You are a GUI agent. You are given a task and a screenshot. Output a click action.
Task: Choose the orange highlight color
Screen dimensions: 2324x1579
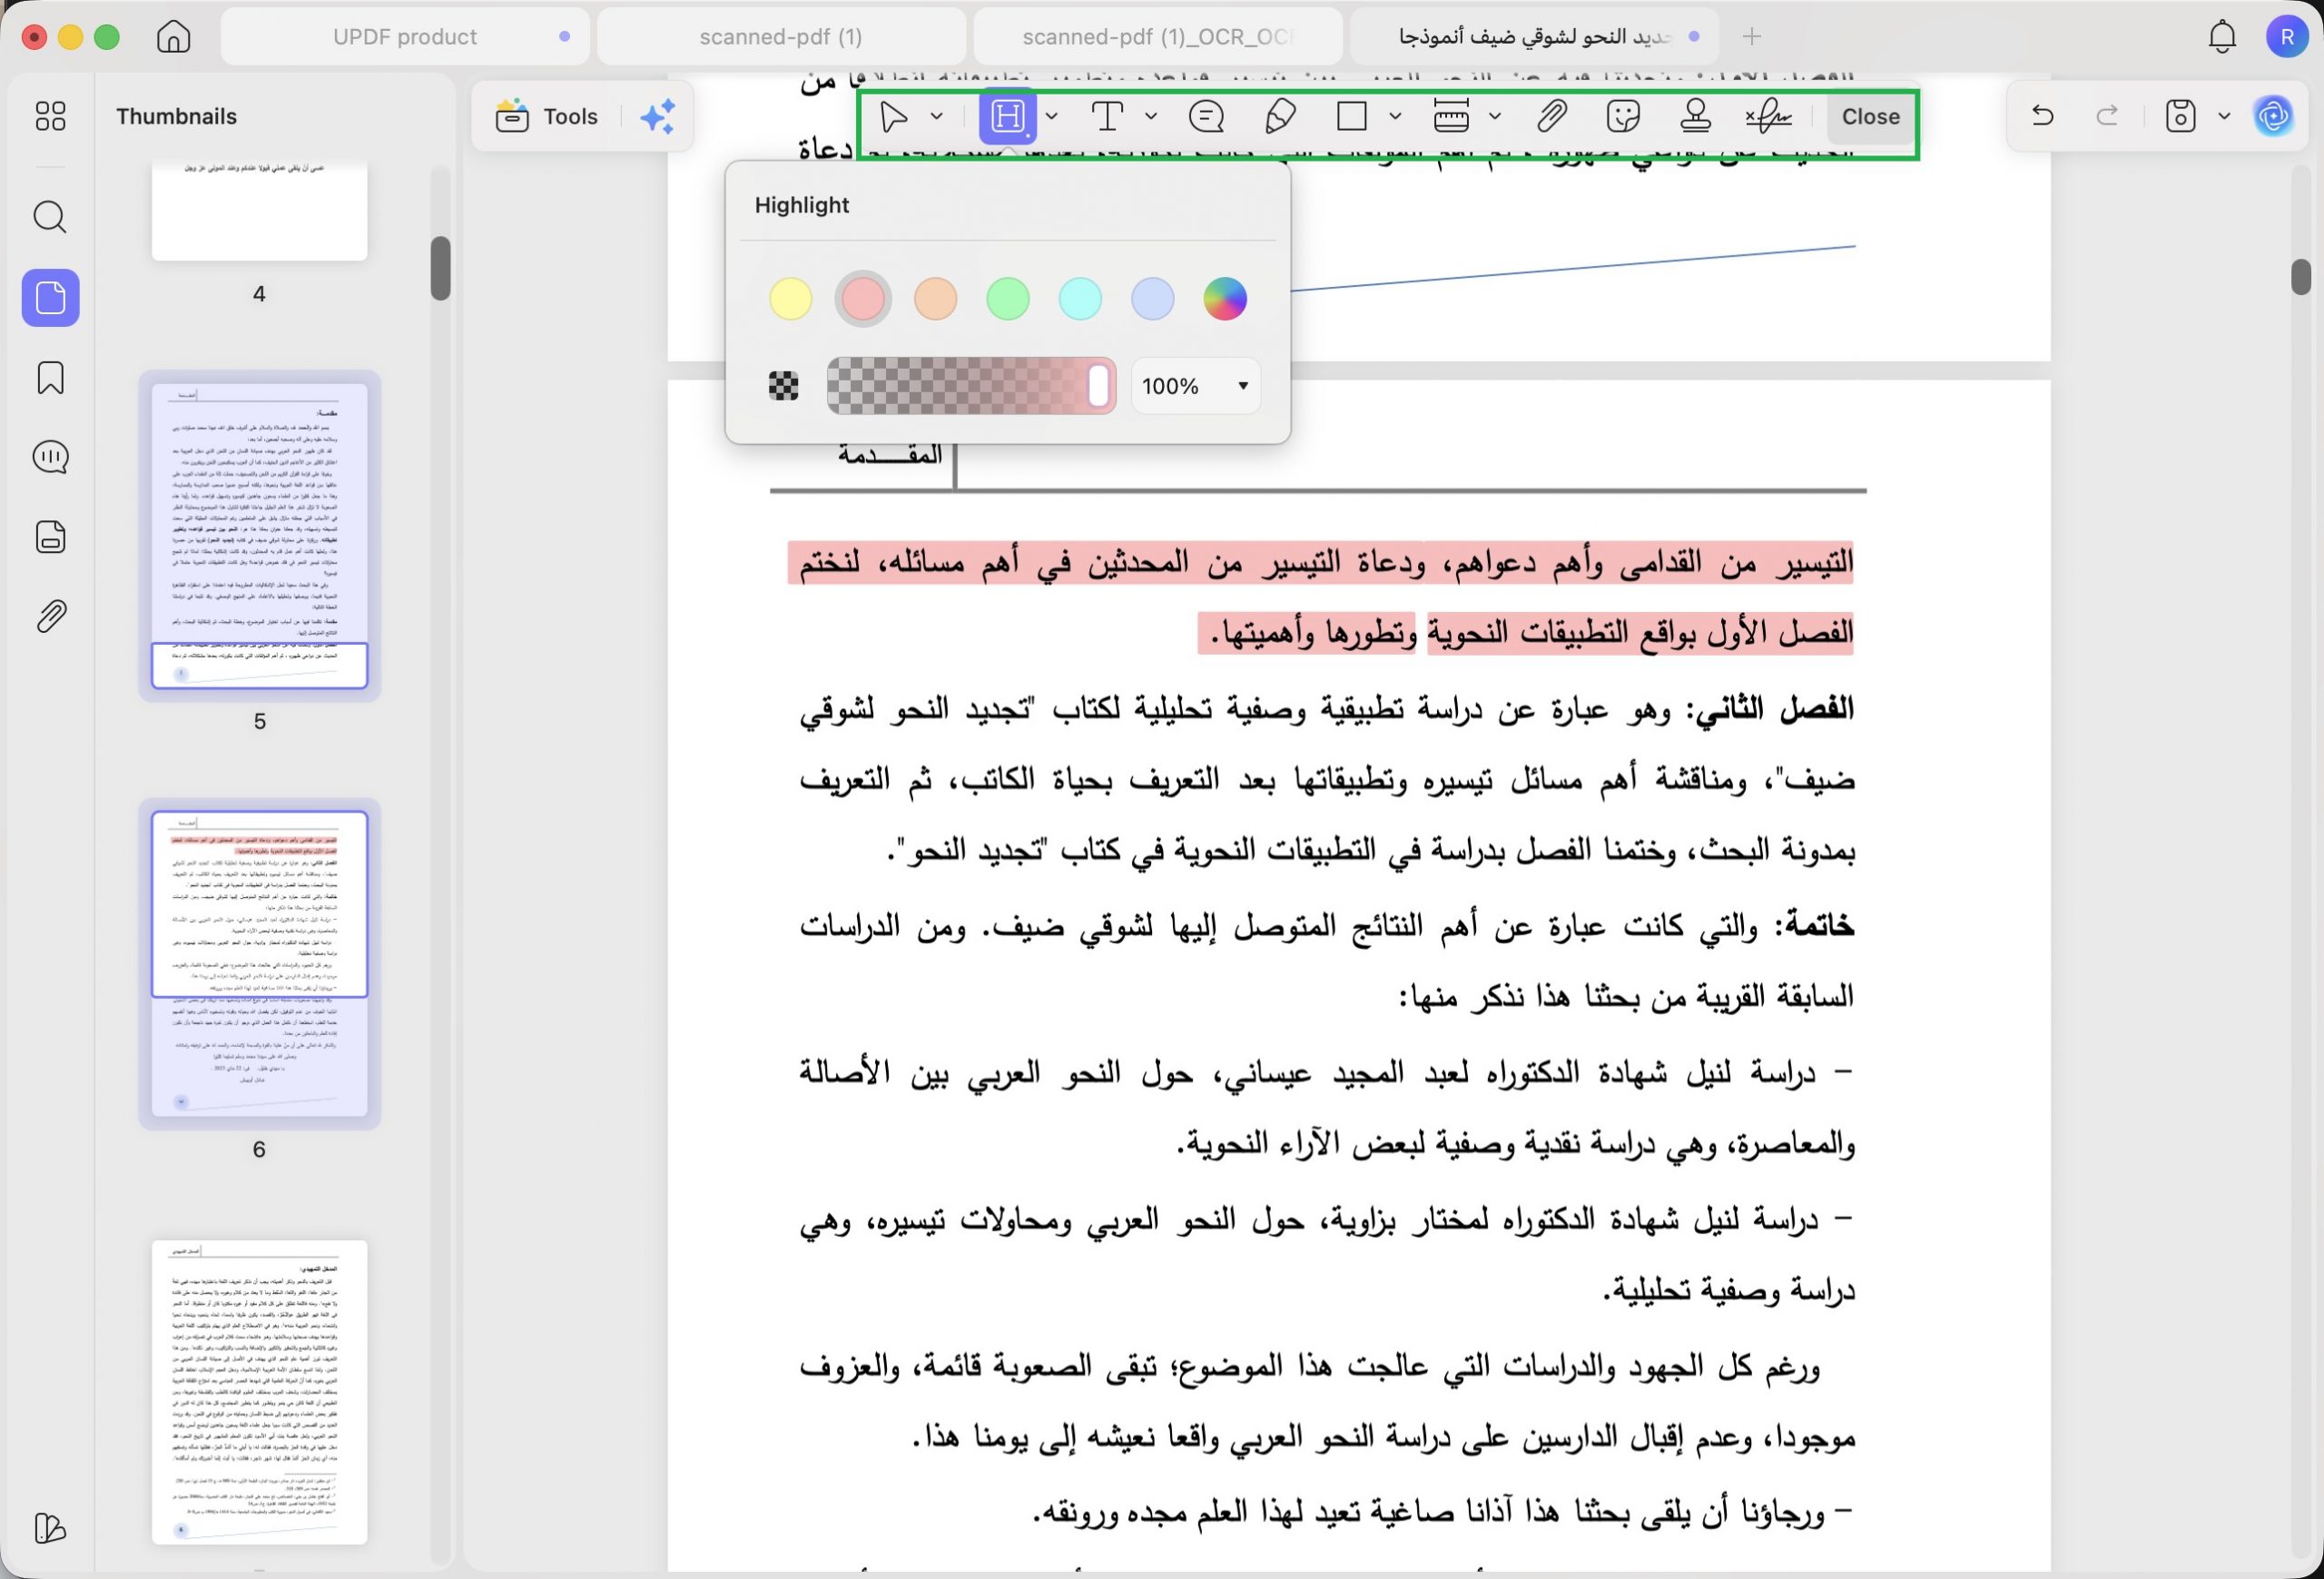pos(935,299)
